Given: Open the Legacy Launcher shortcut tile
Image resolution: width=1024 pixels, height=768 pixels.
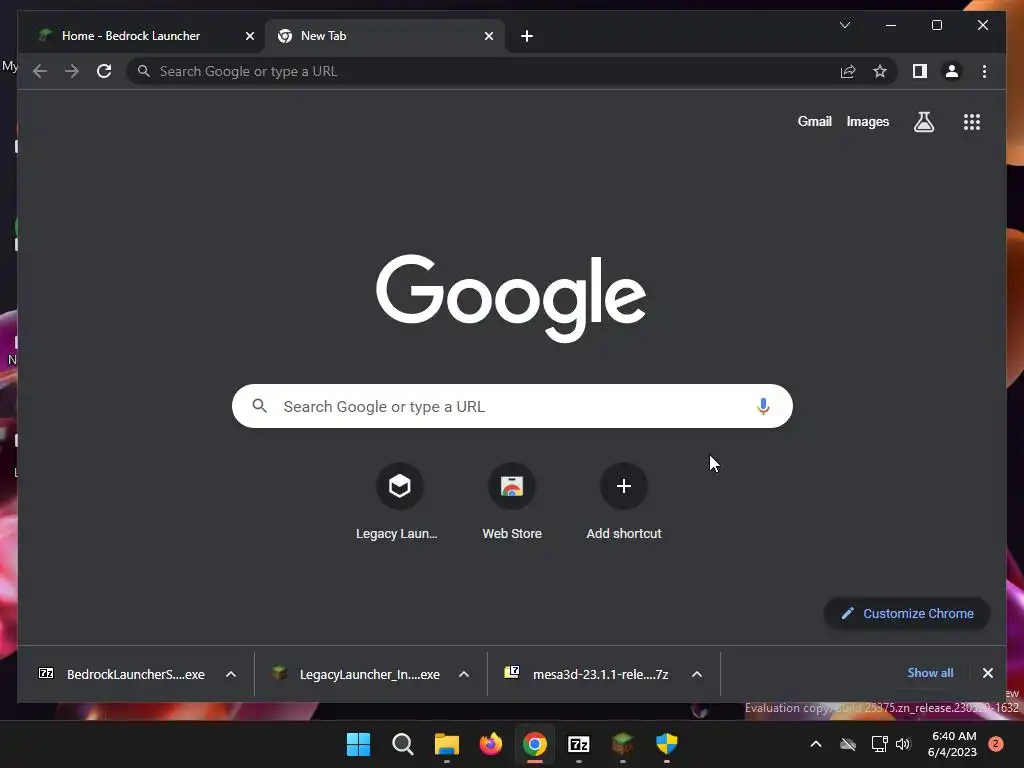Looking at the screenshot, I should [x=399, y=502].
